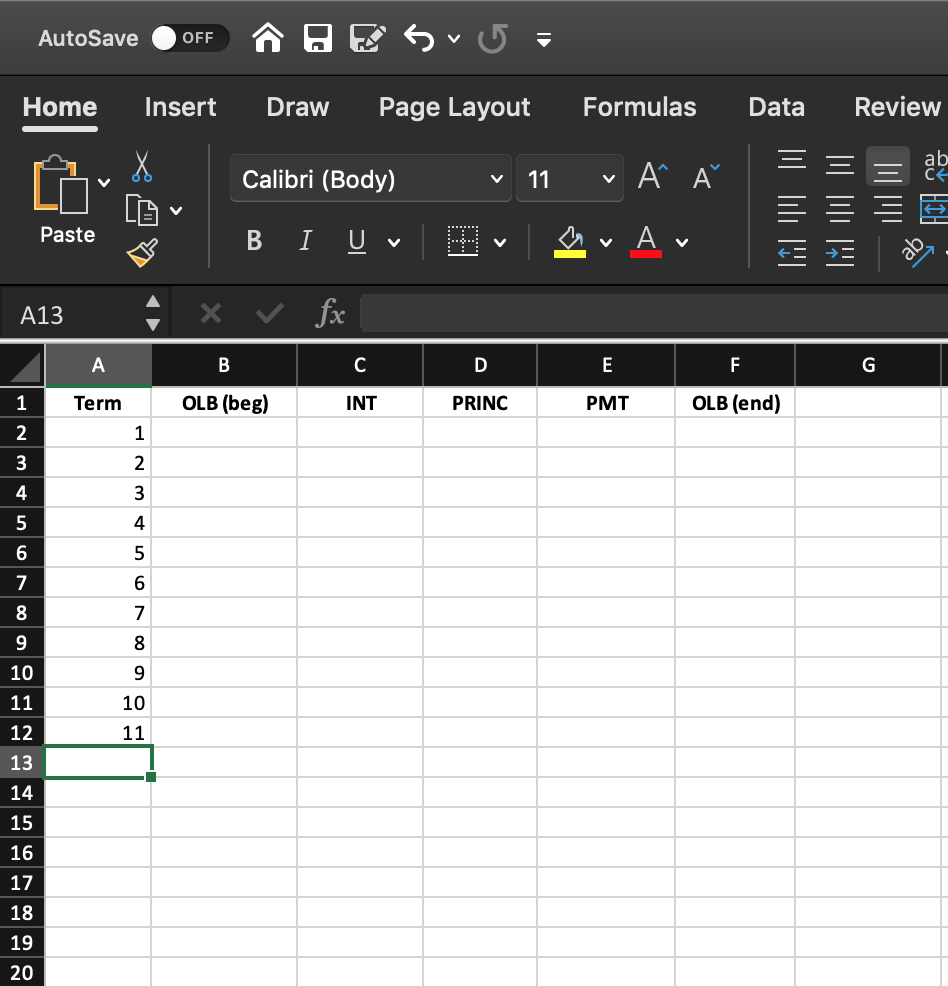
Task: Click Increase Indent icon
Action: click(x=840, y=253)
